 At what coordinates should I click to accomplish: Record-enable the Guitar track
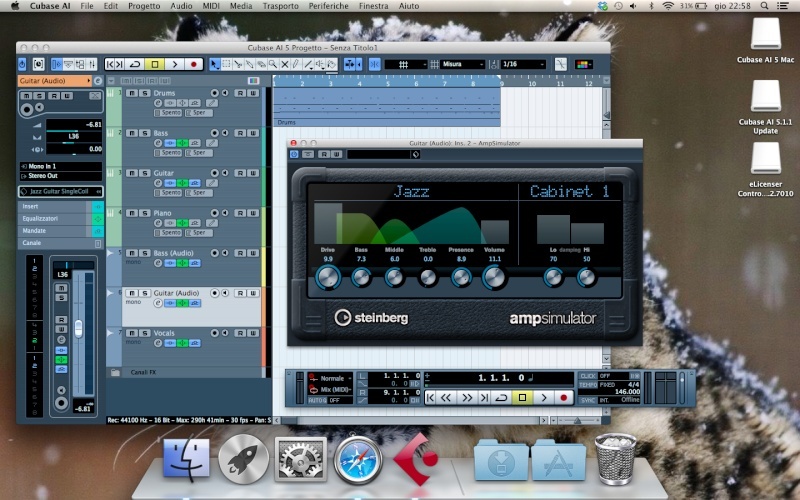[x=215, y=173]
